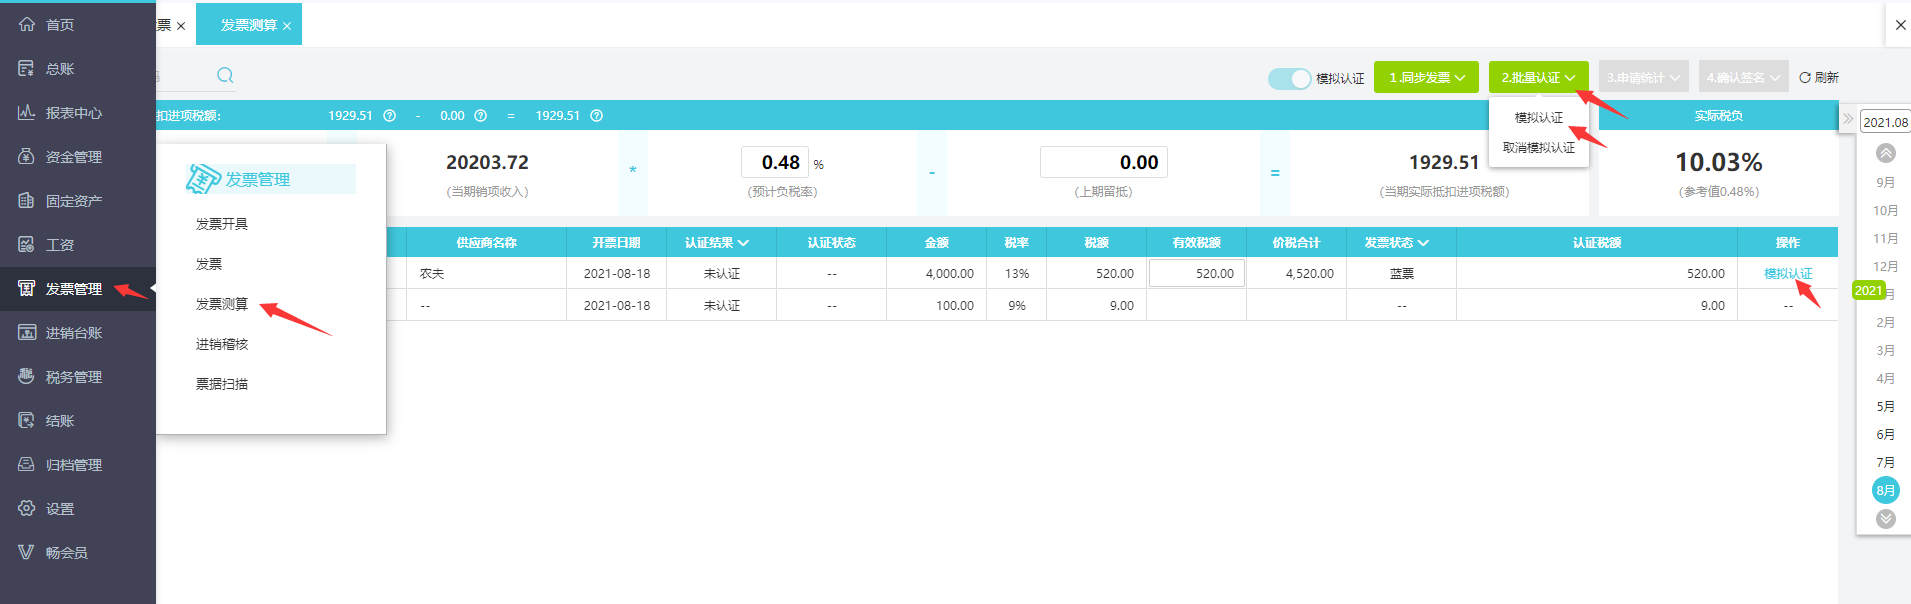Toggle the 模拟认证 switch
1911x604 pixels.
coord(1290,78)
